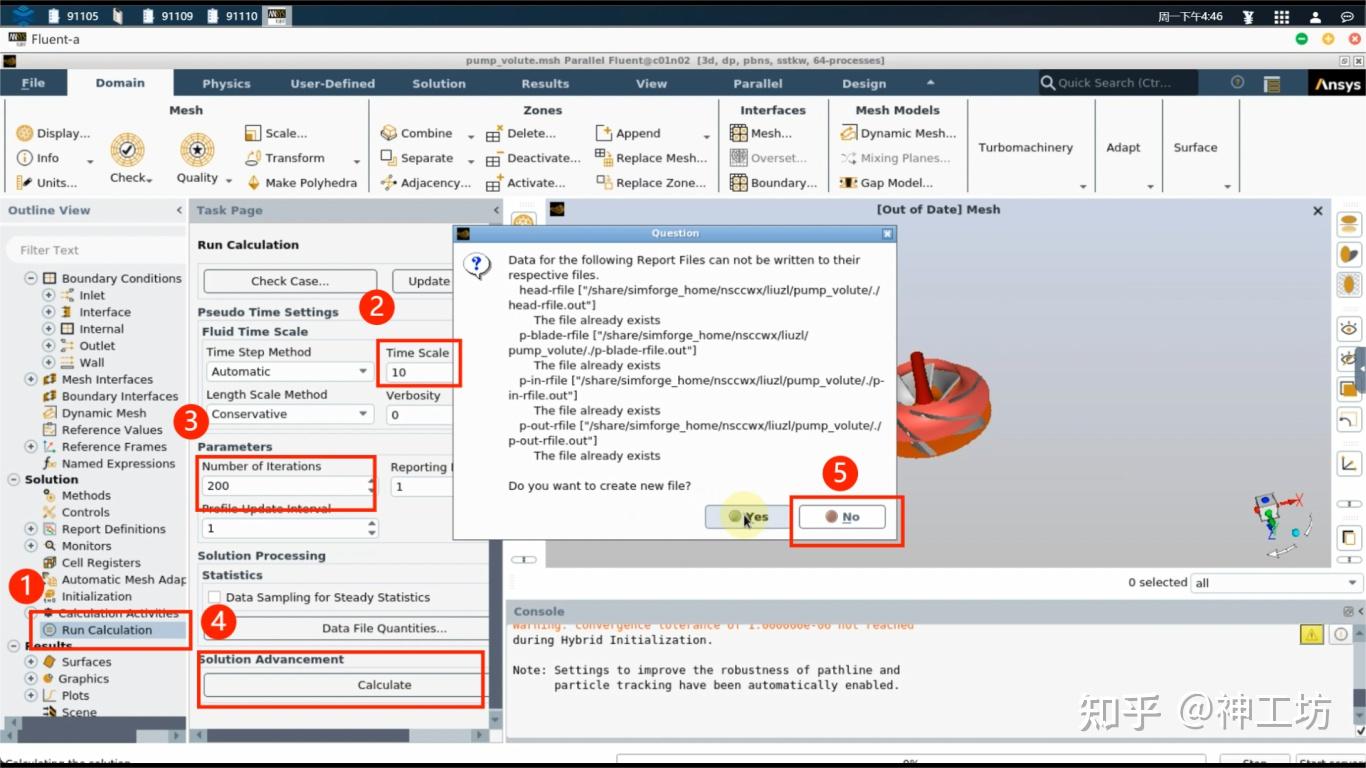Open the Scale mesh dialog

[276, 133]
